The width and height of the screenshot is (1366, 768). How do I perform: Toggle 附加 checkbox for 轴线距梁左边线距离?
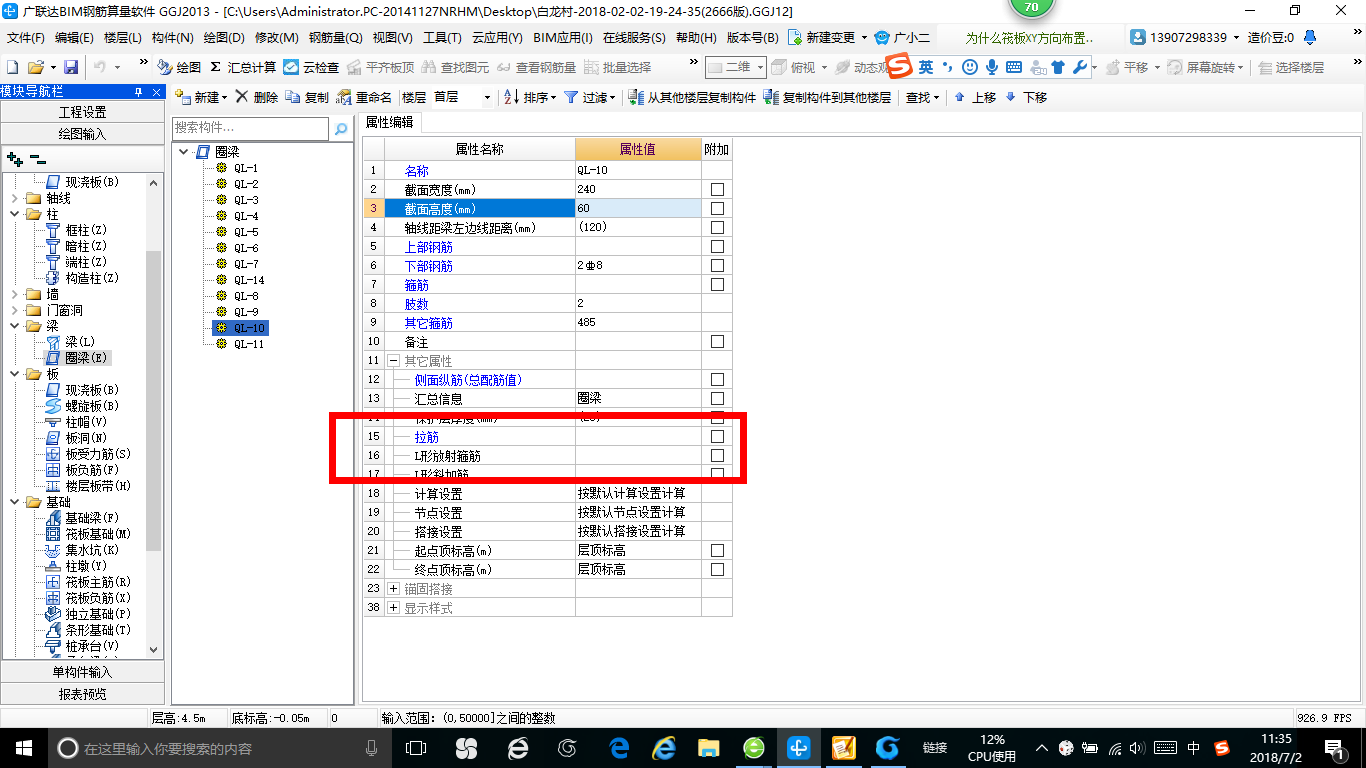point(717,228)
